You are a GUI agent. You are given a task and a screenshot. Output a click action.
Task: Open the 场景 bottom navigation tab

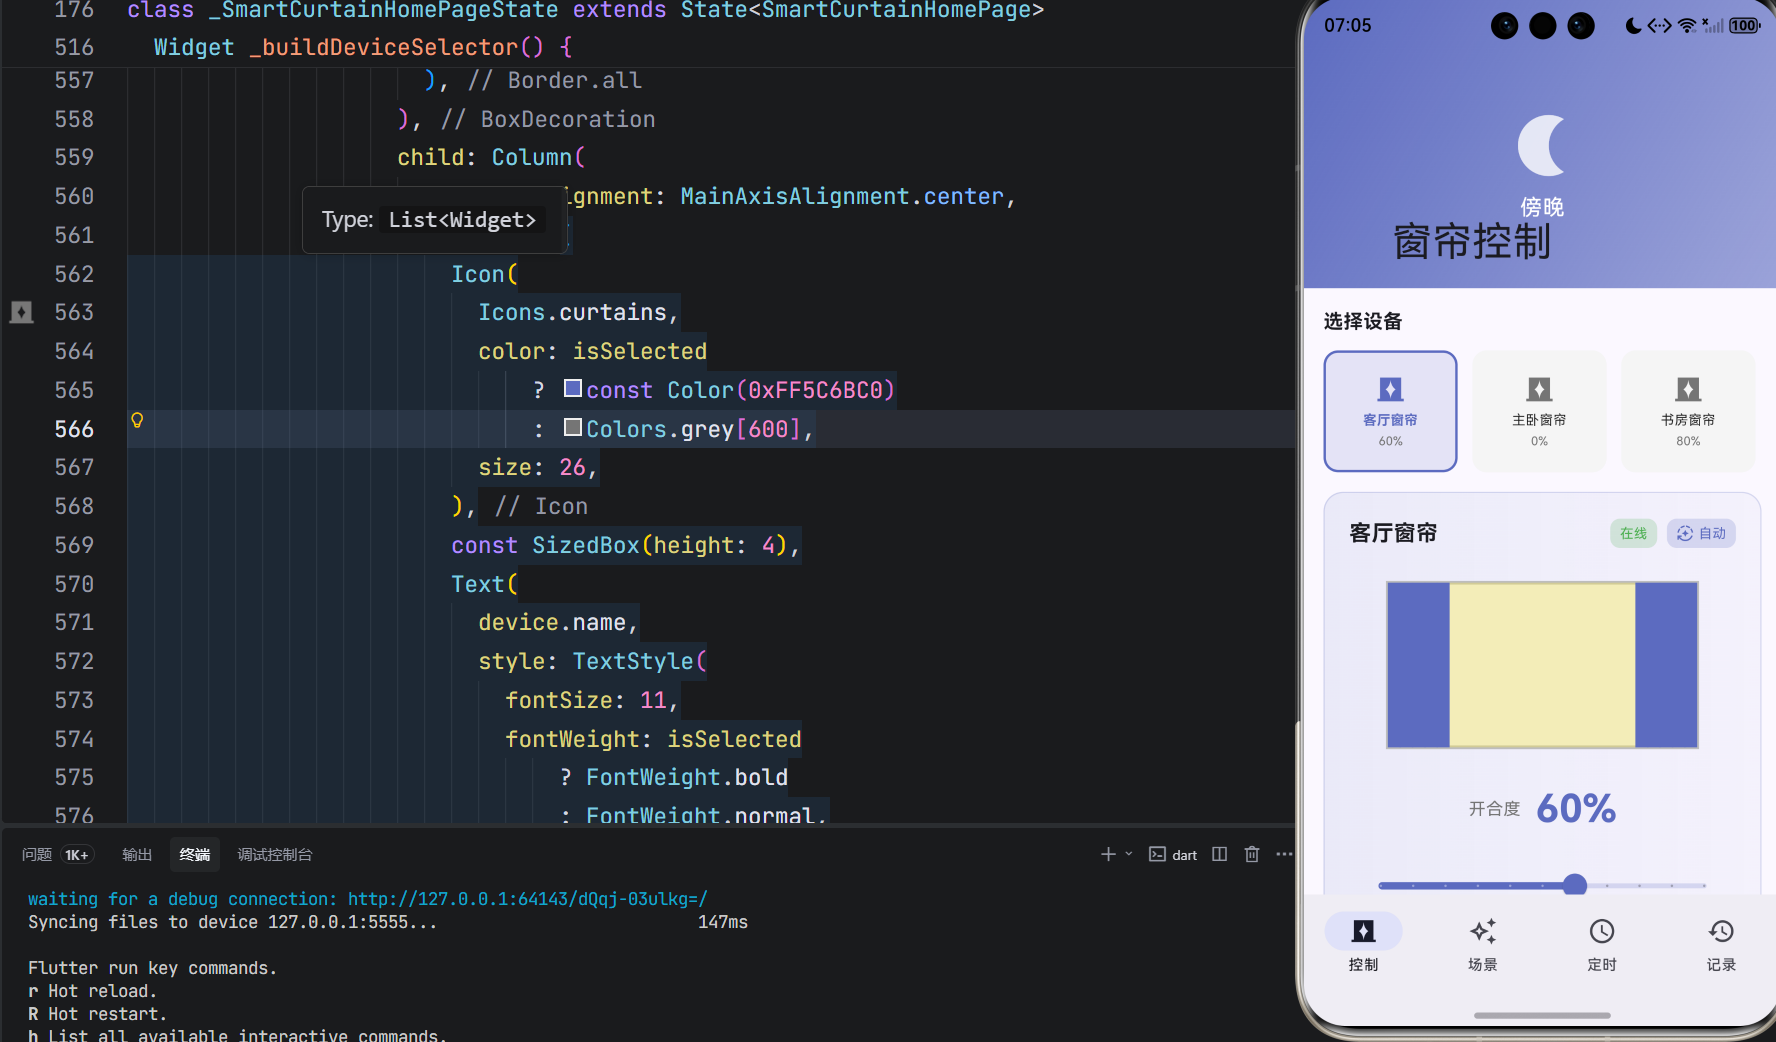(1482, 943)
